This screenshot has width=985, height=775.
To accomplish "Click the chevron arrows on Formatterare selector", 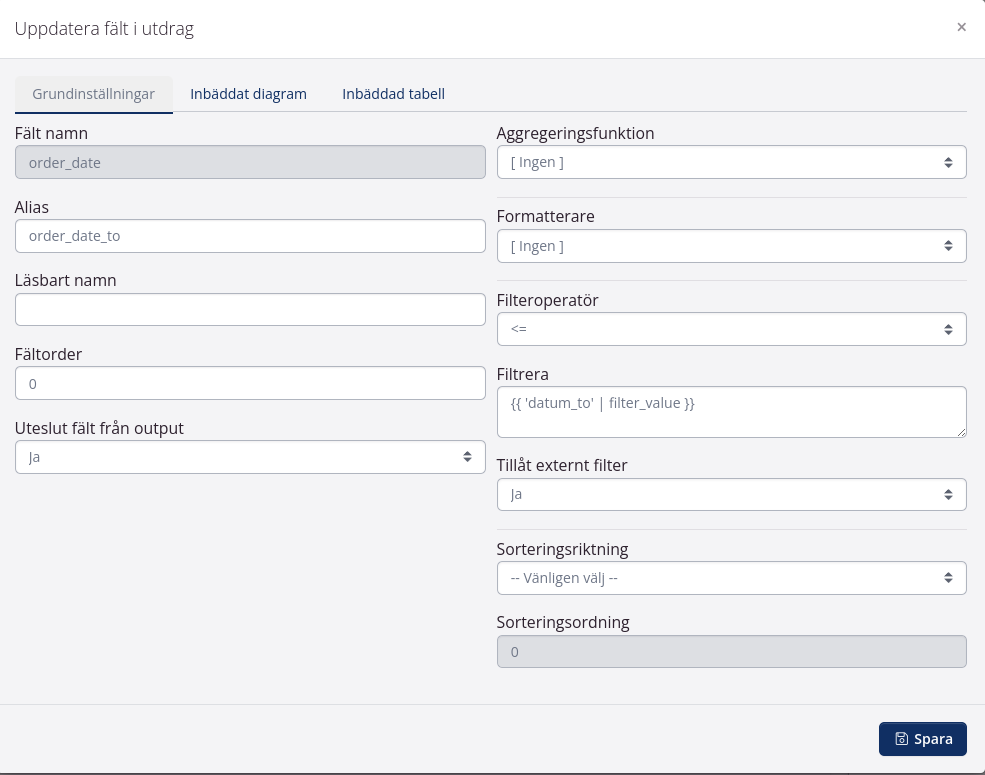I will click(948, 245).
